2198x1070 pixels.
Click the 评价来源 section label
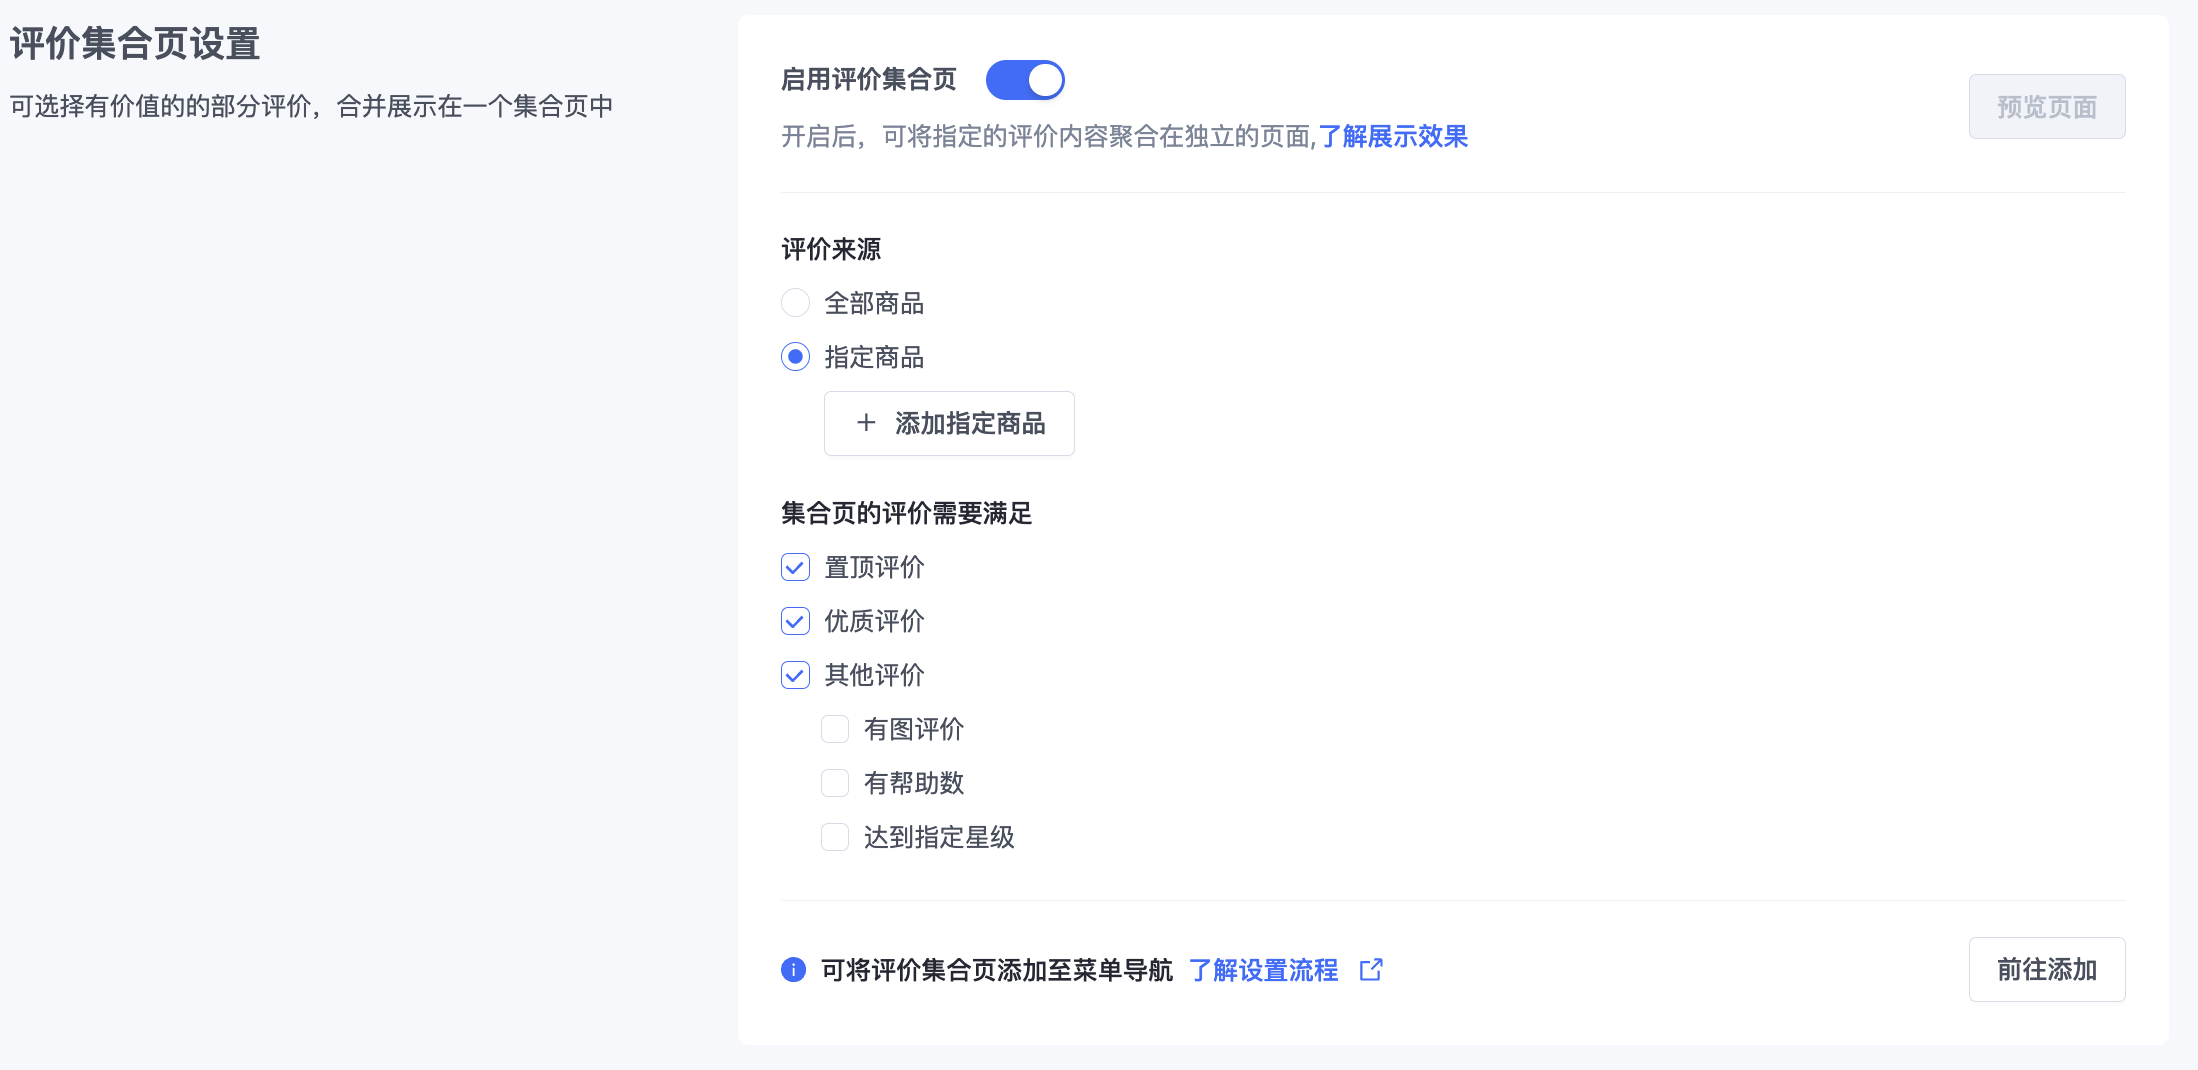[x=831, y=249]
